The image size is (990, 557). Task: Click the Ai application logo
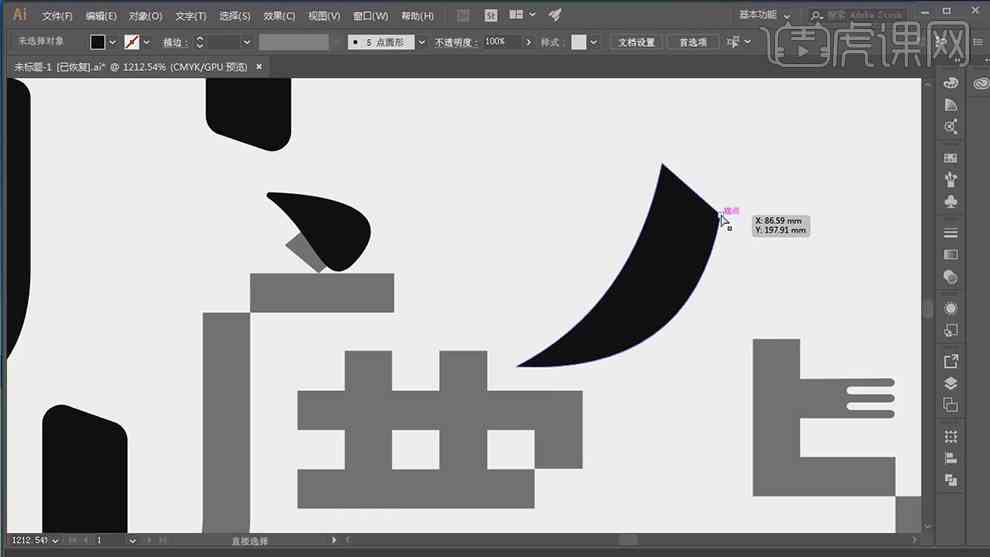pyautogui.click(x=20, y=15)
